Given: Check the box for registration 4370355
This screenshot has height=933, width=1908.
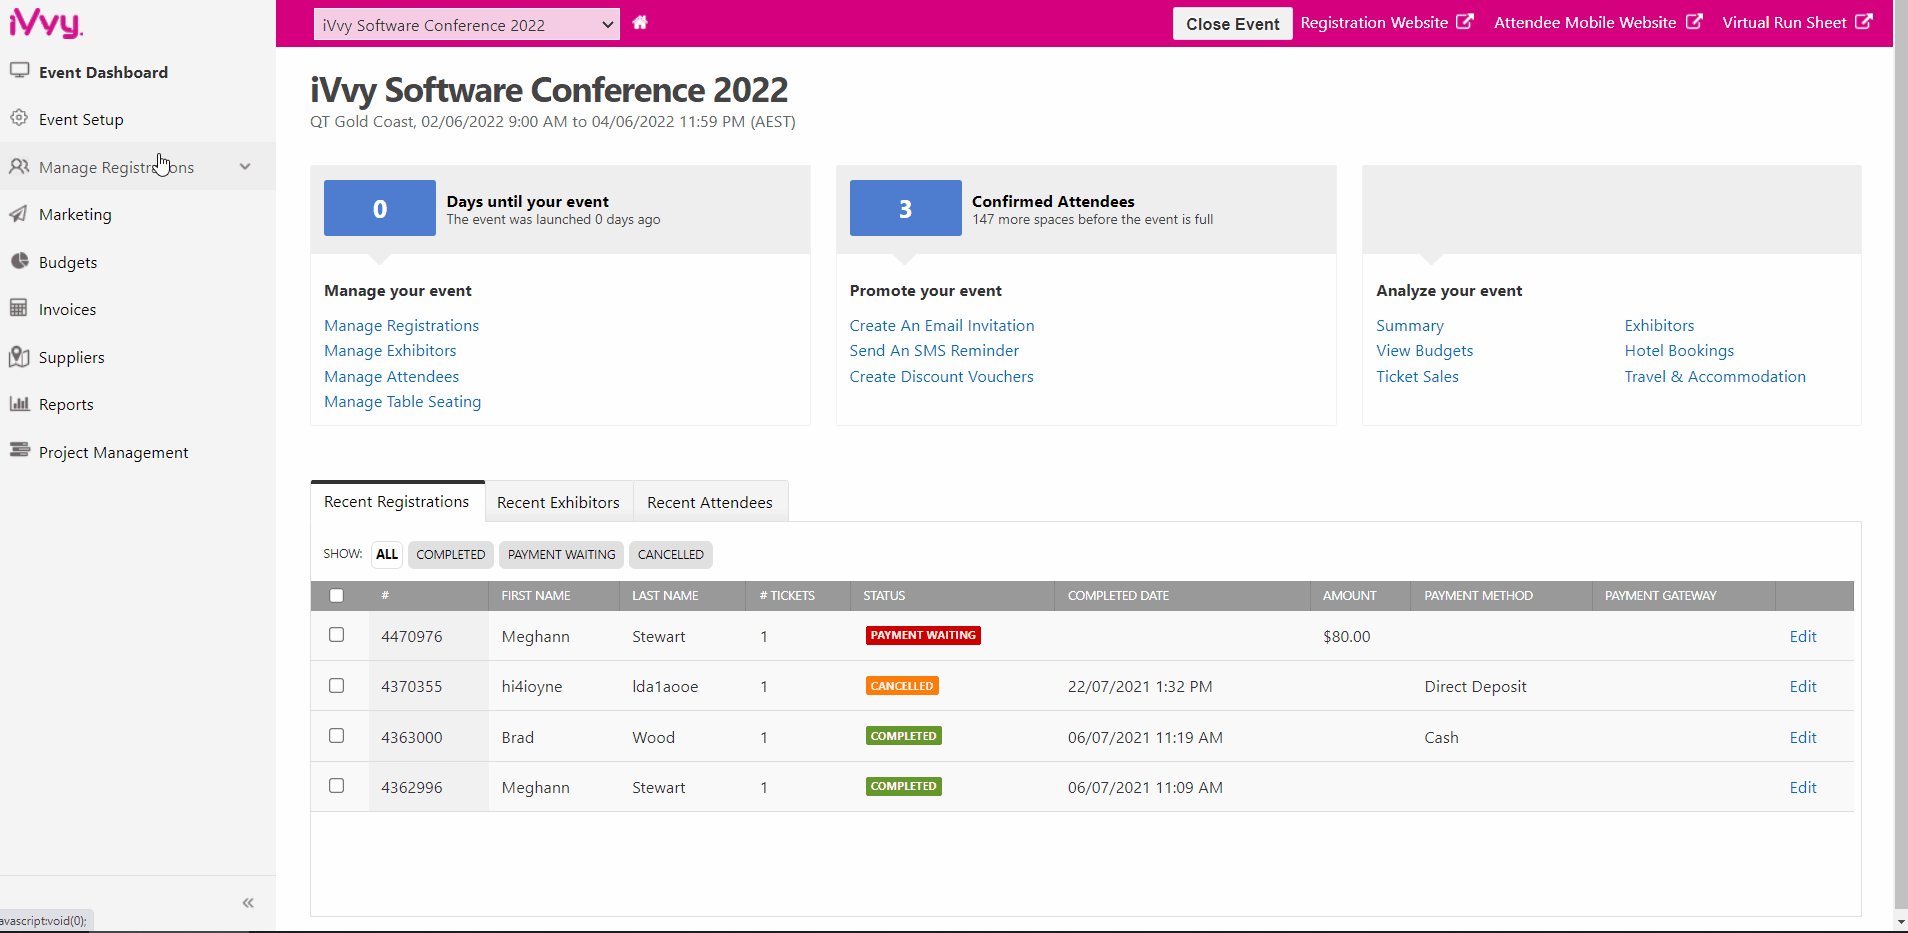Looking at the screenshot, I should click(x=336, y=686).
